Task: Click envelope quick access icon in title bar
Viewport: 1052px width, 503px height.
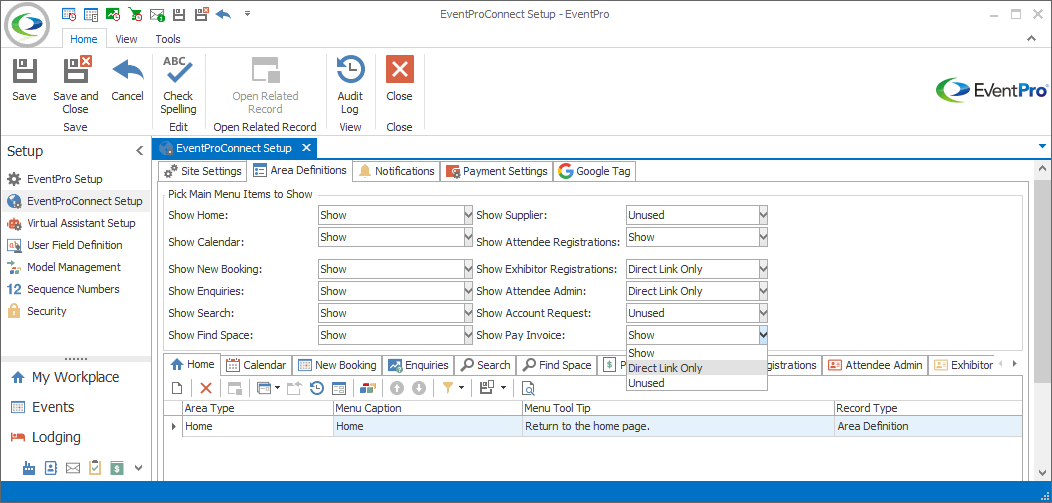Action: coord(157,13)
